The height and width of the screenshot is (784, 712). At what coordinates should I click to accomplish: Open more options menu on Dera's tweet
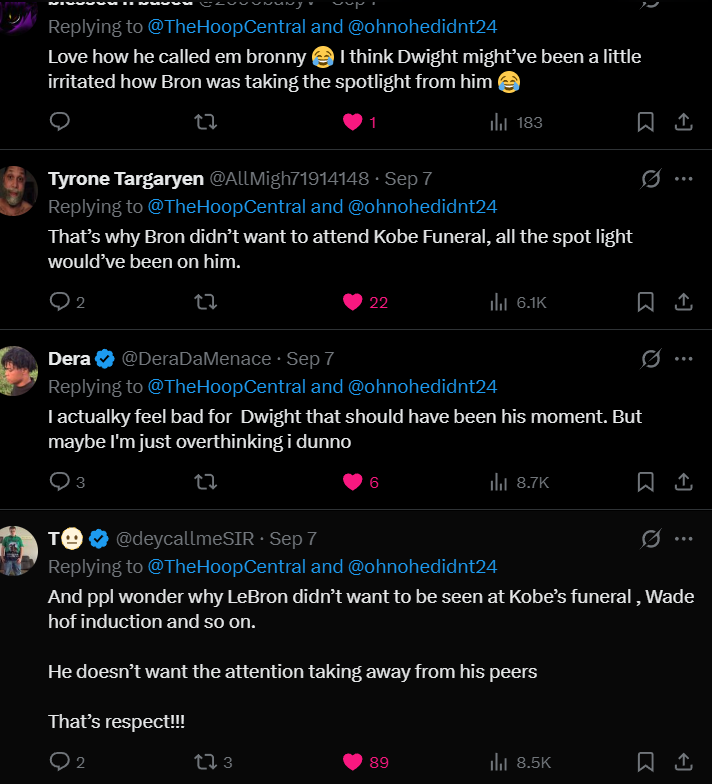[x=684, y=358]
